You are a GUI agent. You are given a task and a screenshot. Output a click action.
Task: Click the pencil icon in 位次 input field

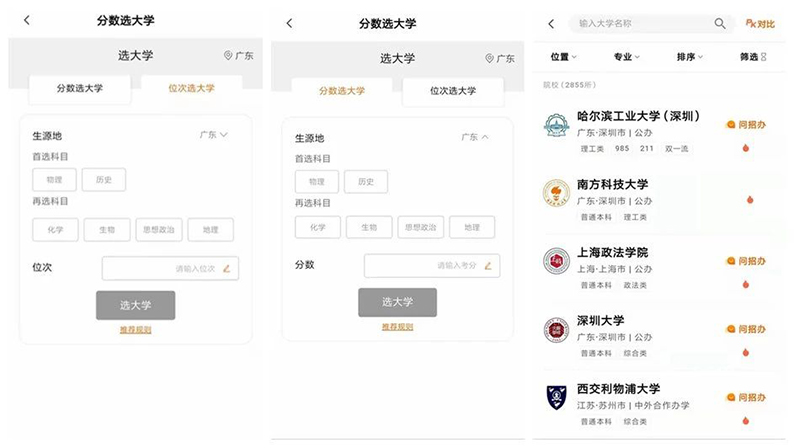(x=227, y=269)
